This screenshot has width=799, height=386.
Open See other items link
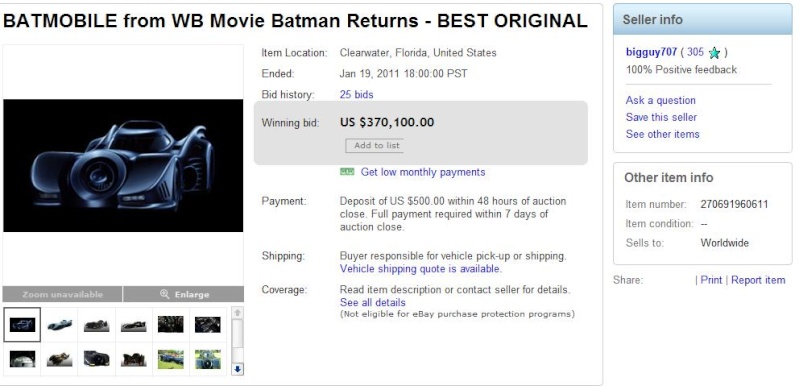pos(662,134)
